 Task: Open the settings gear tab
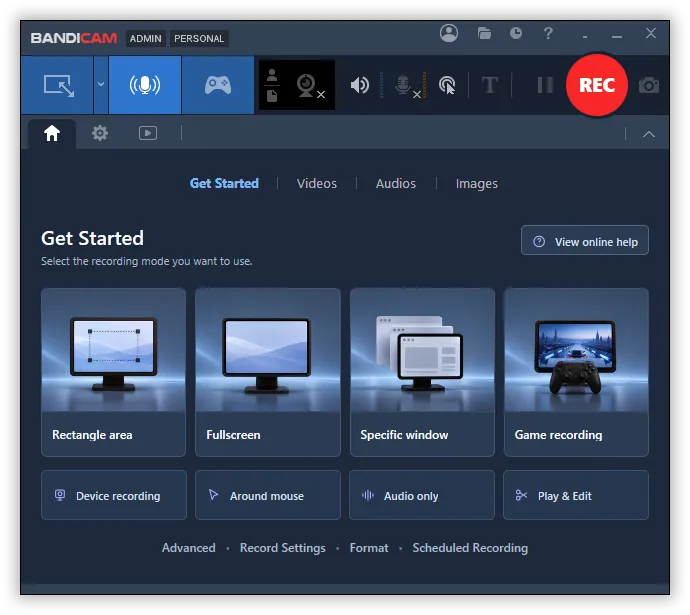click(x=100, y=133)
